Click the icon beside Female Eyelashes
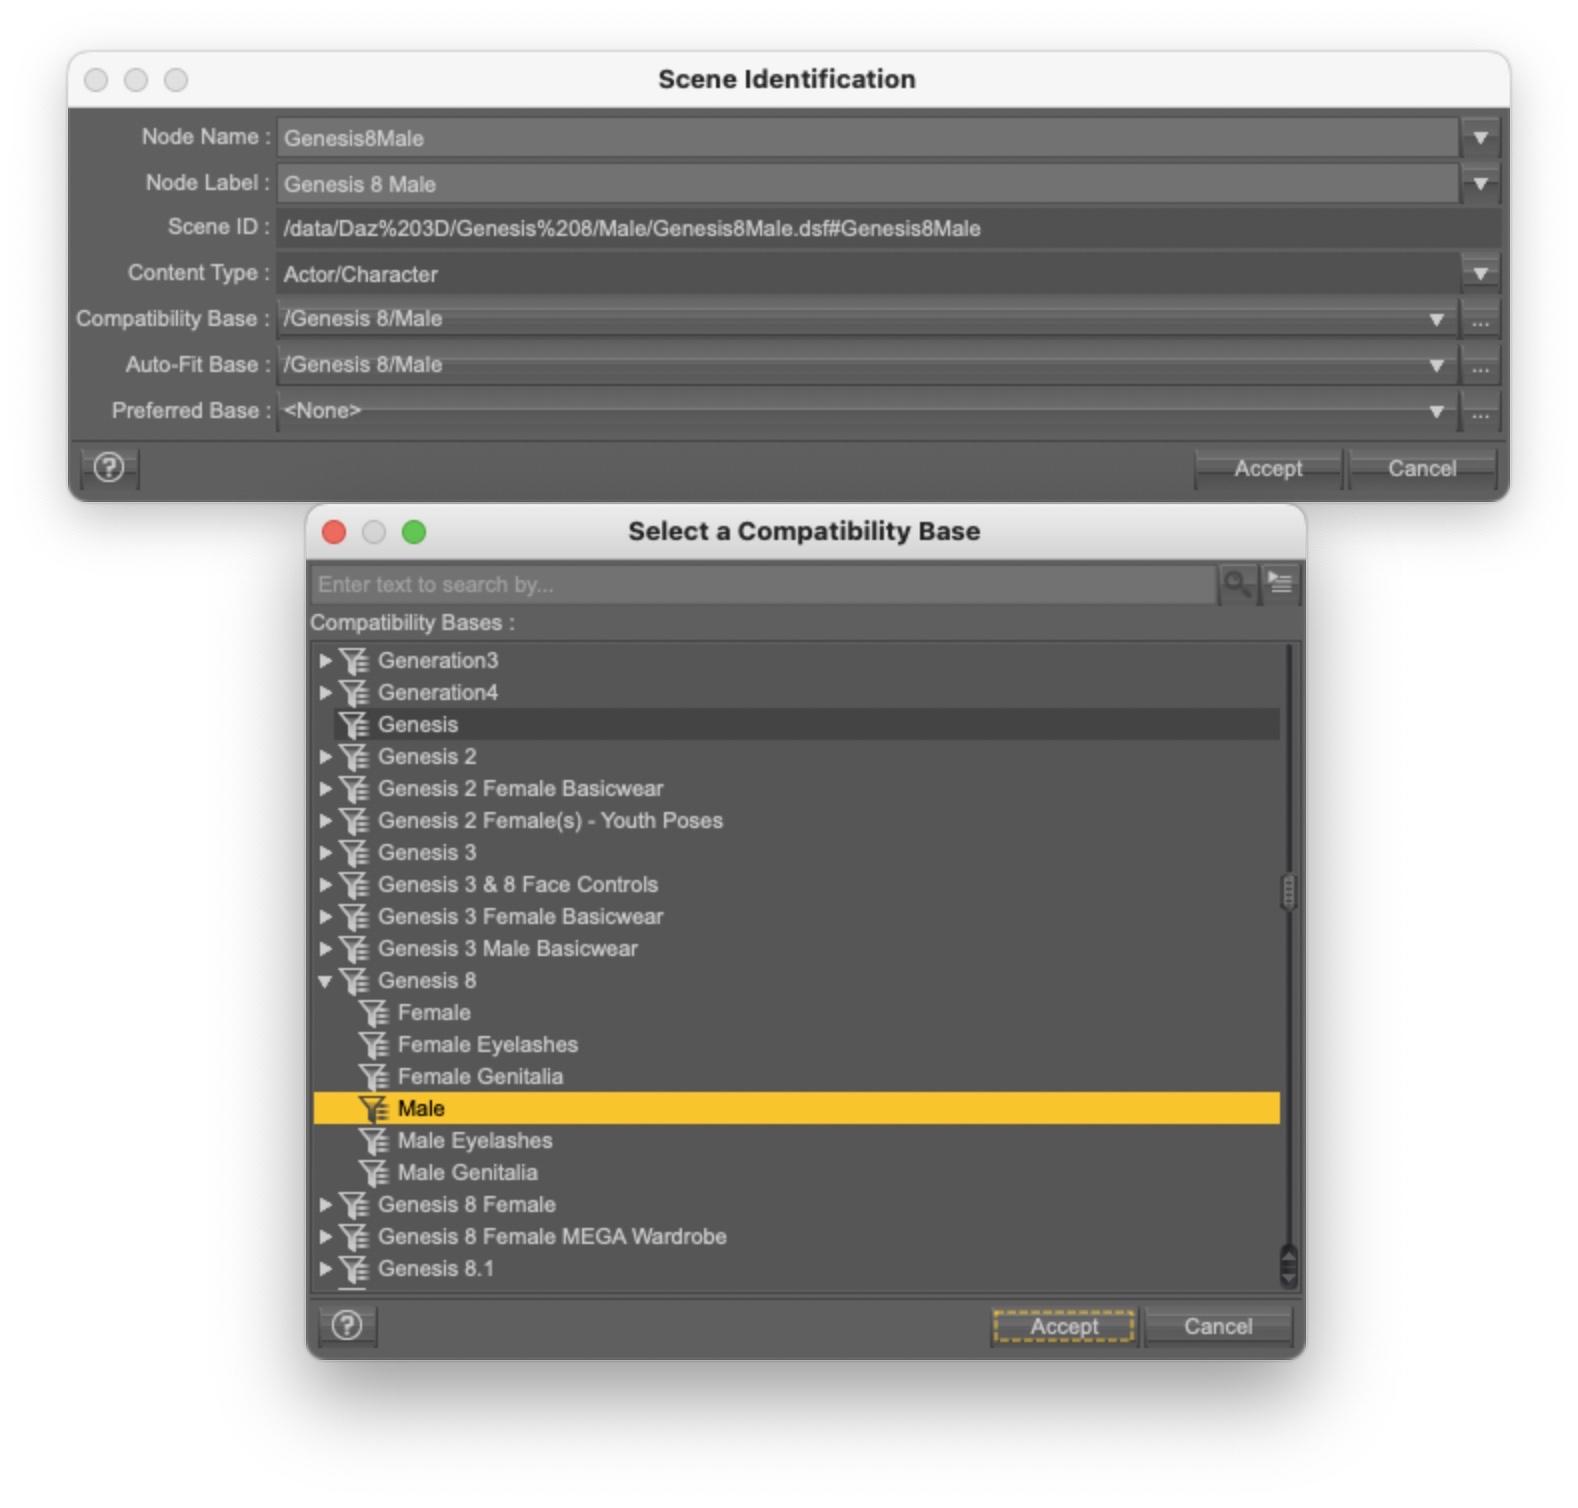The height and width of the screenshot is (1508, 1578). coord(374,1045)
